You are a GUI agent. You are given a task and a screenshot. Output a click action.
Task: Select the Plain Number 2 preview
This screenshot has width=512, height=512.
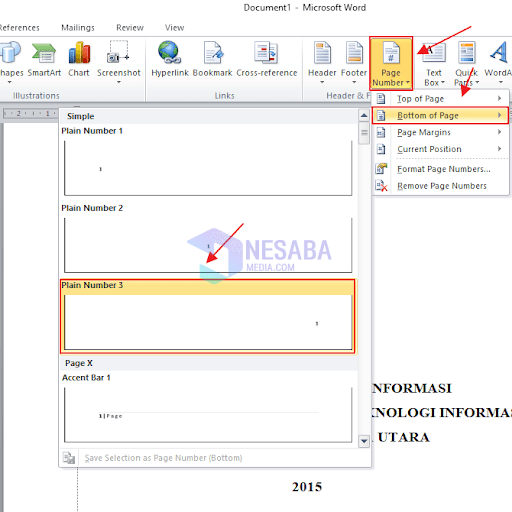[x=208, y=245]
